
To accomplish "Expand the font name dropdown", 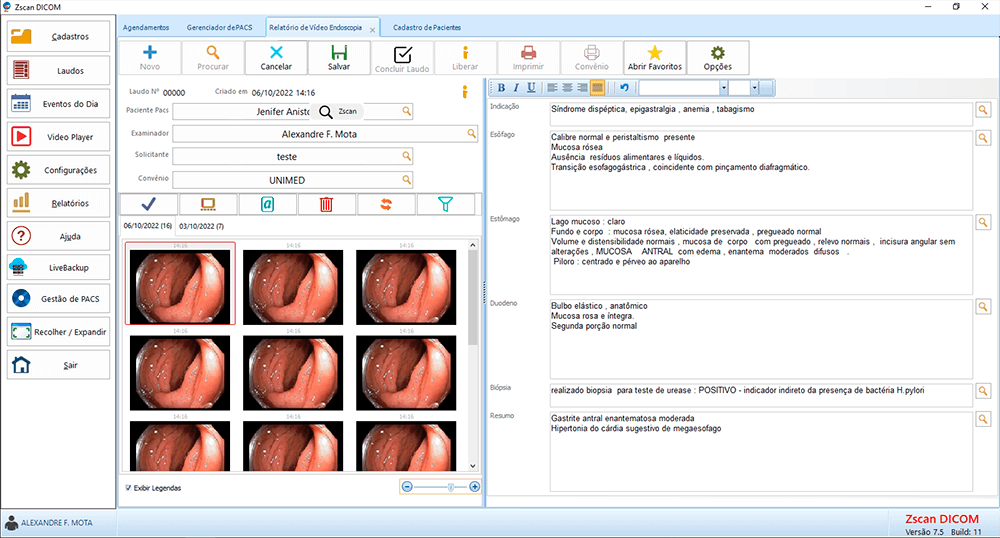I will click(x=722, y=88).
